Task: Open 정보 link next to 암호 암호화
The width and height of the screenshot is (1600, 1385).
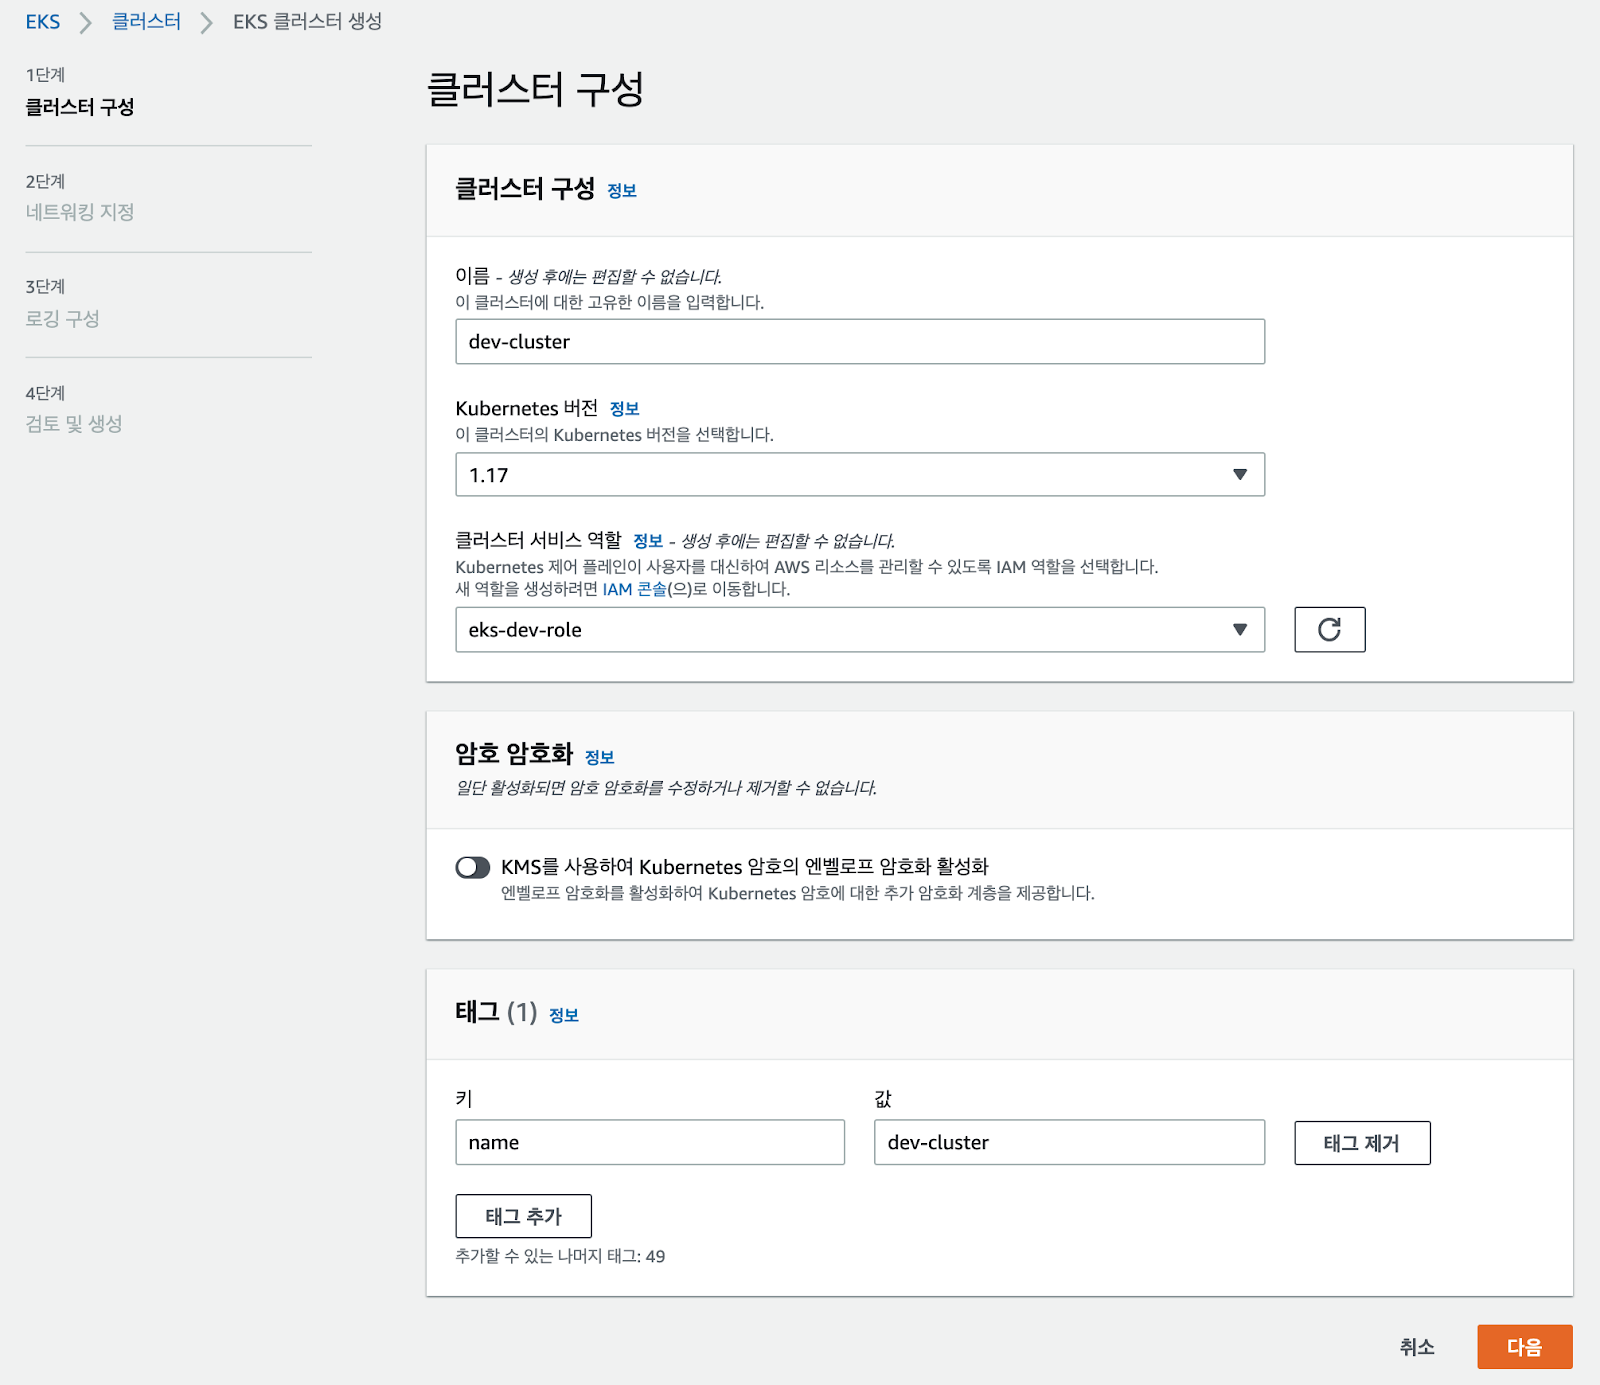Action: click(600, 757)
